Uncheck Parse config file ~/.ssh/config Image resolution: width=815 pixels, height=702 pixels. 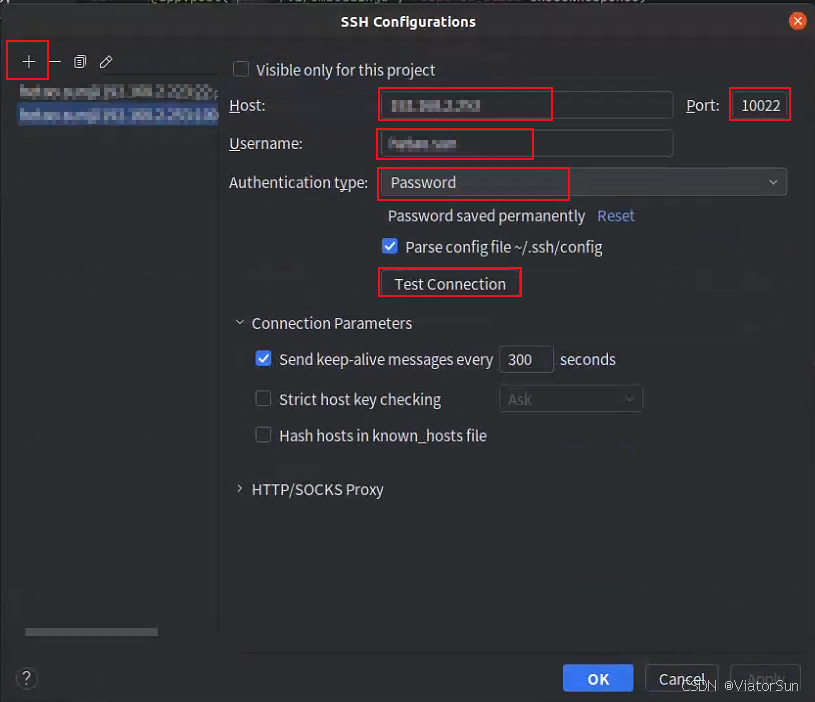pyautogui.click(x=390, y=246)
